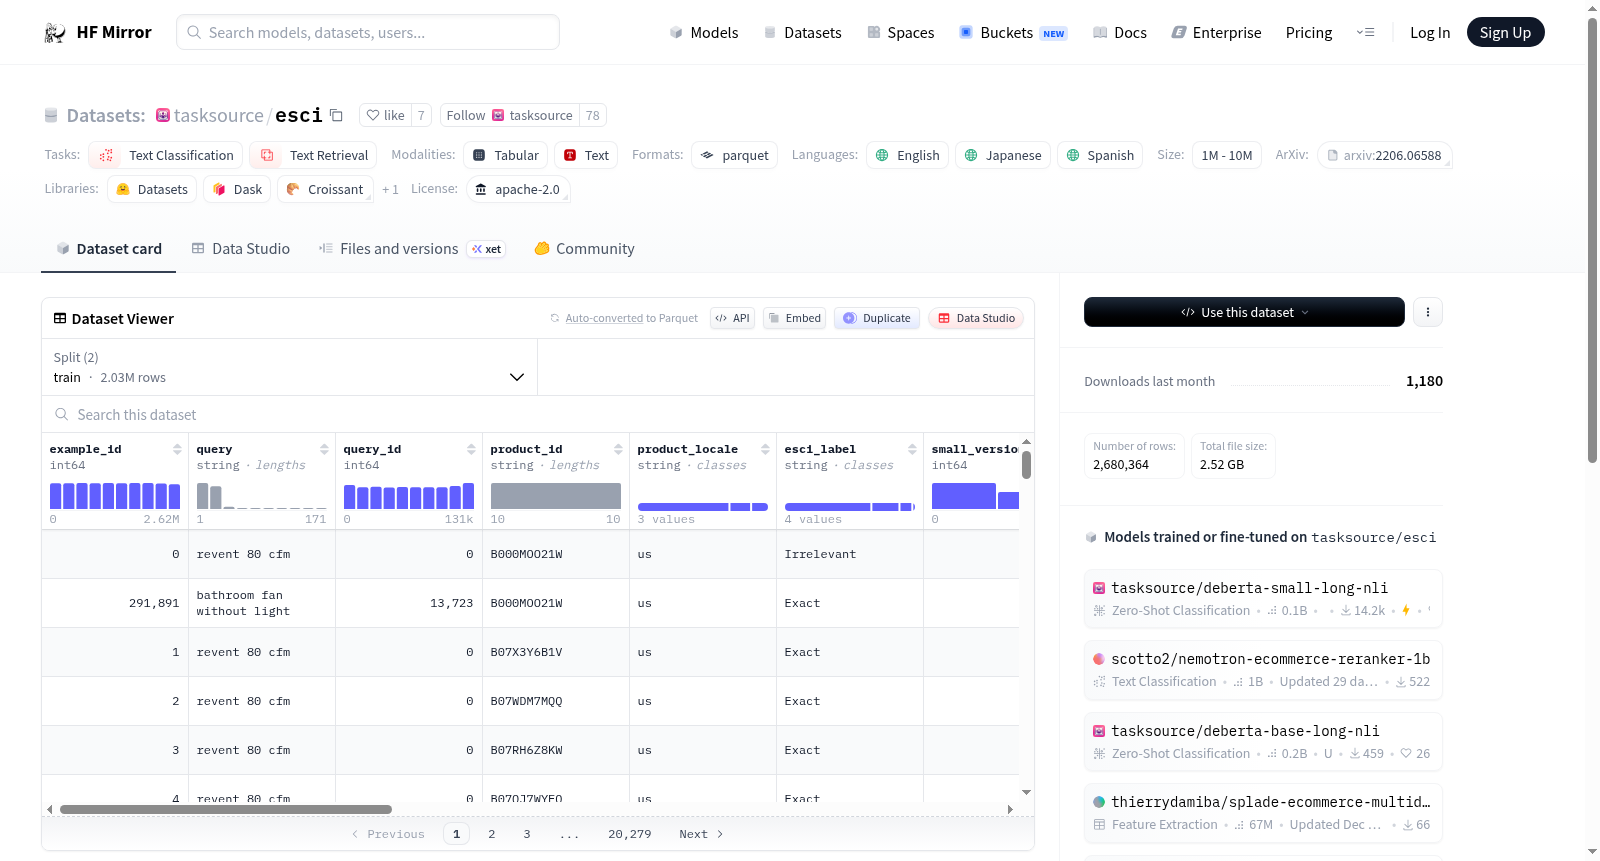The height and width of the screenshot is (861, 1600).
Task: Filter by parquet format tag
Action: (x=735, y=155)
